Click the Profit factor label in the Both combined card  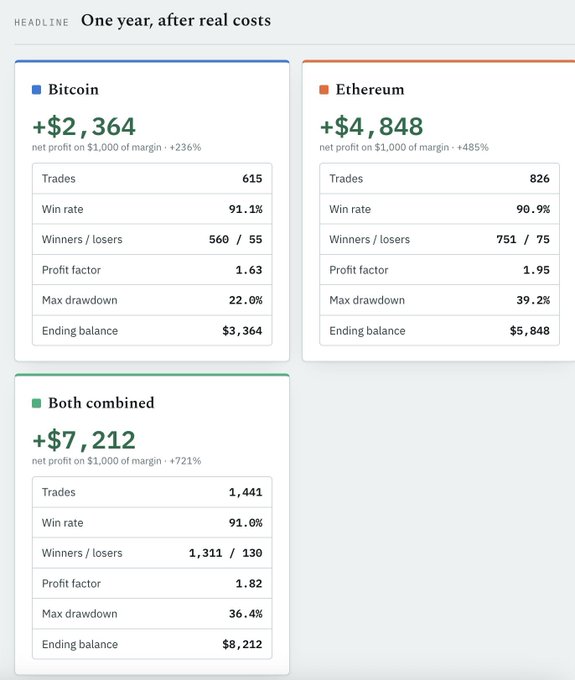(71, 583)
